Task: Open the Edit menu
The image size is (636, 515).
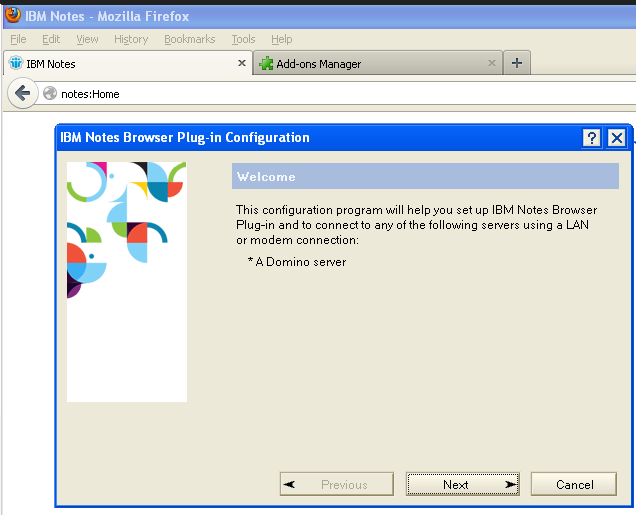Action: click(x=51, y=39)
